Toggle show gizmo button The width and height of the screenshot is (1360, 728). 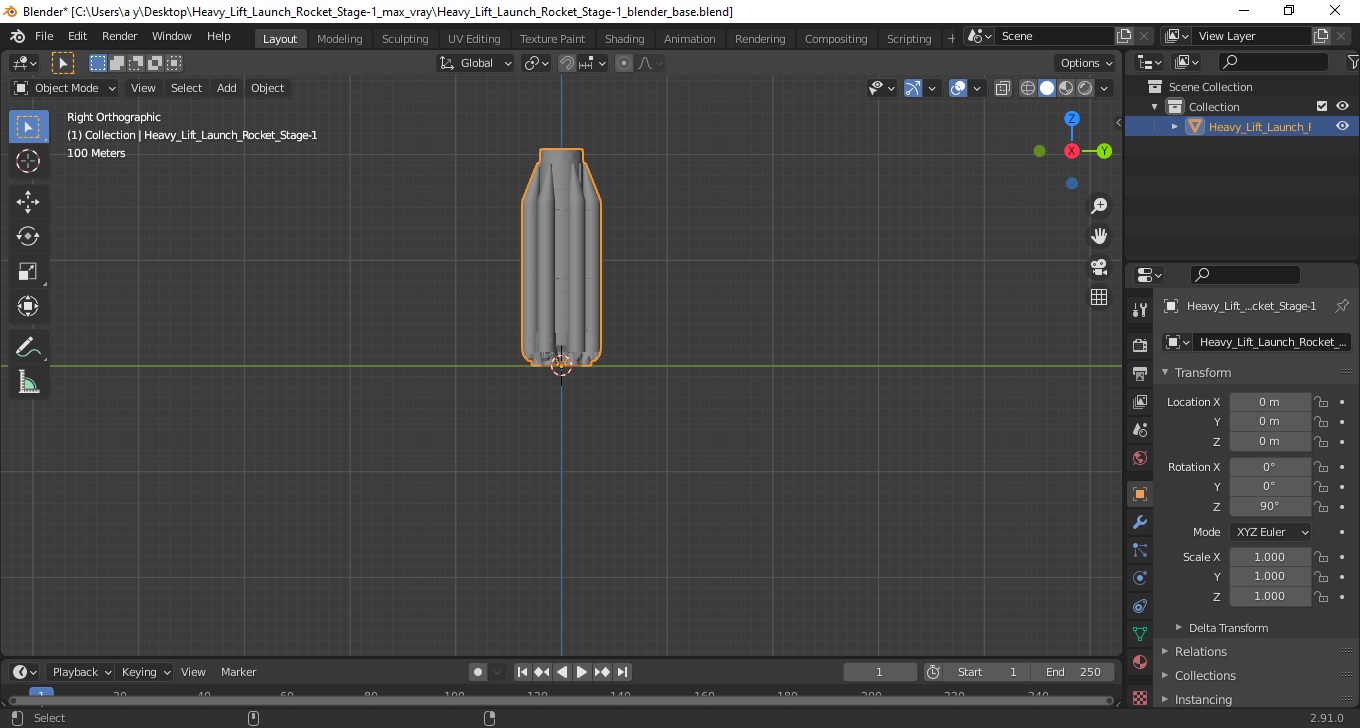912,88
